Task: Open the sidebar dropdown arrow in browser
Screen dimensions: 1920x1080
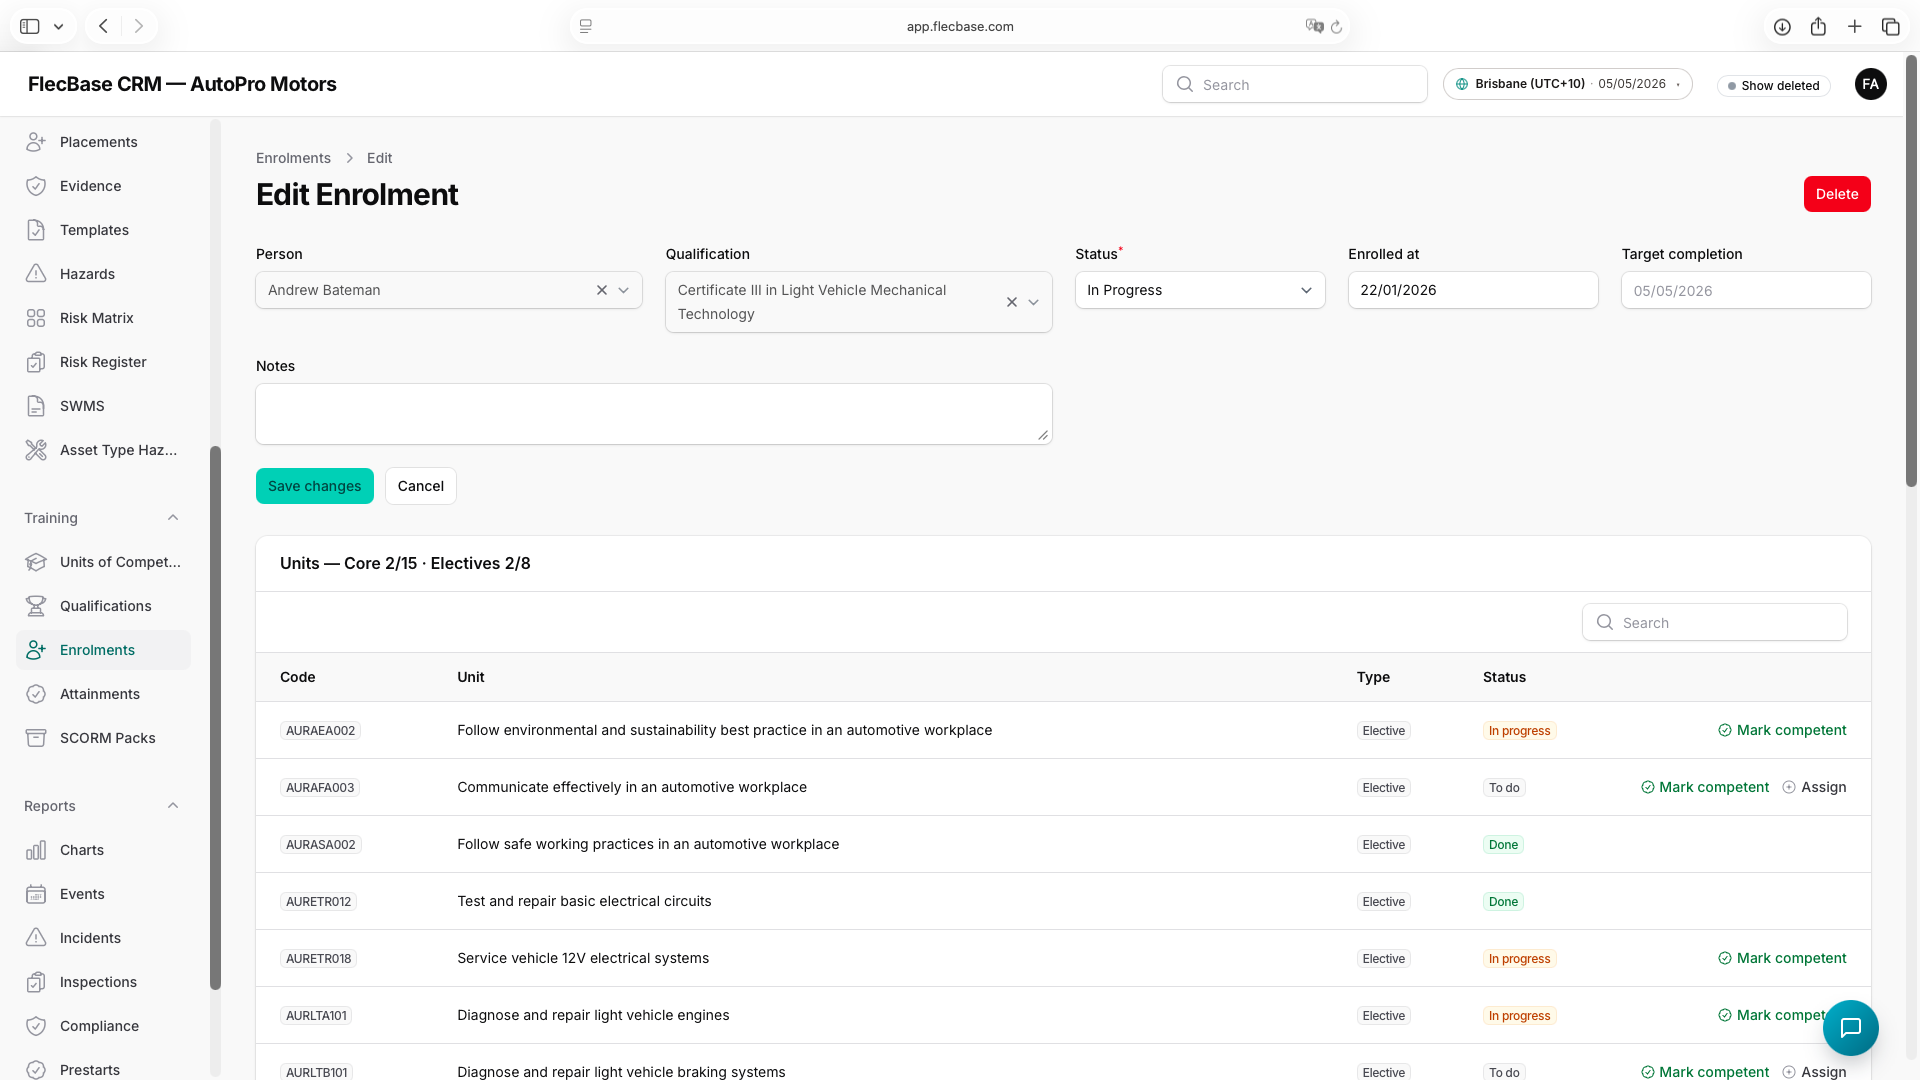Action: pos(59,27)
